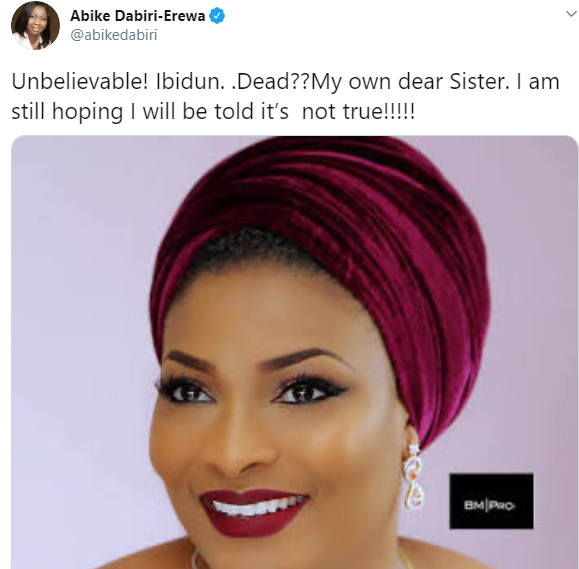Click the jeweled earring in the photo
This screenshot has width=579, height=569.
414,476
